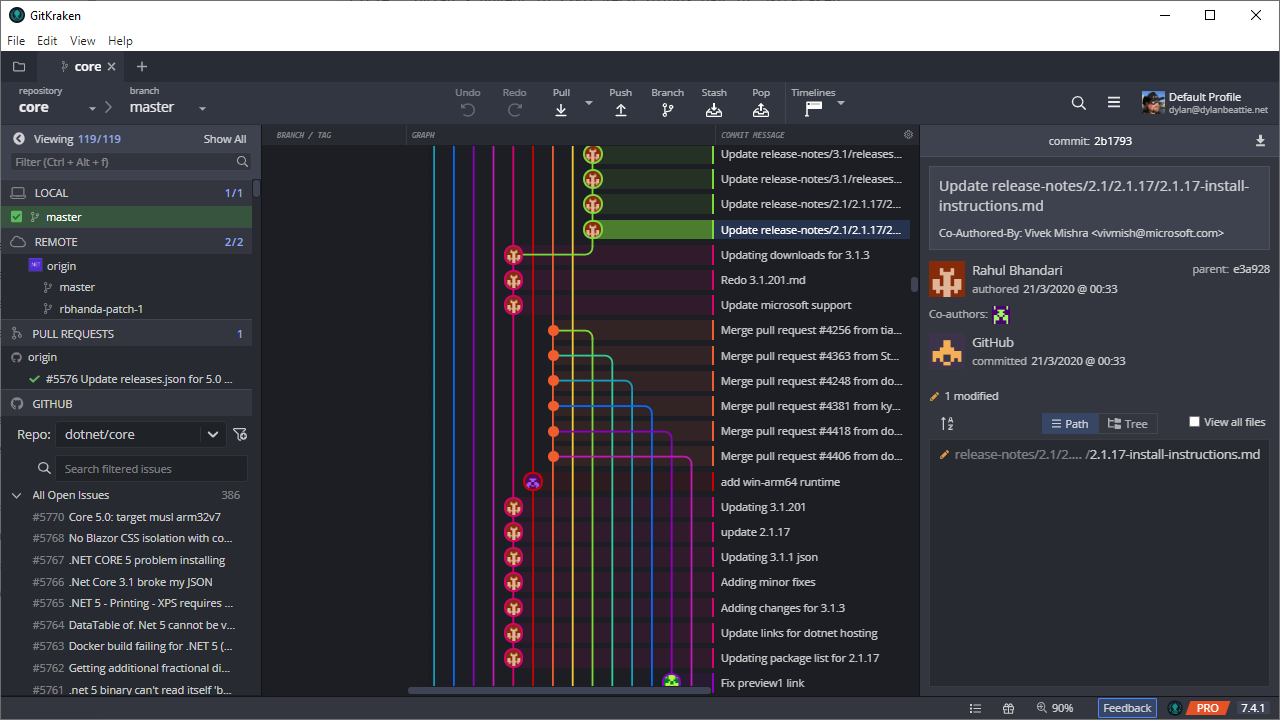The height and width of the screenshot is (720, 1280).
Task: Click the branch filter input field
Action: (x=131, y=161)
